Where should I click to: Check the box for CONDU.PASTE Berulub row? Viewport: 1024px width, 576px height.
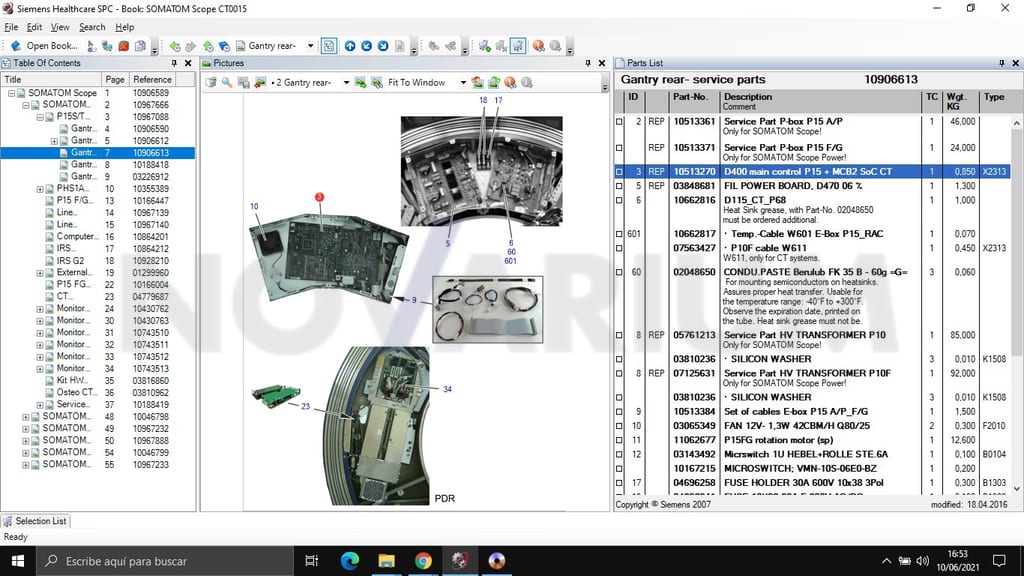coord(619,272)
